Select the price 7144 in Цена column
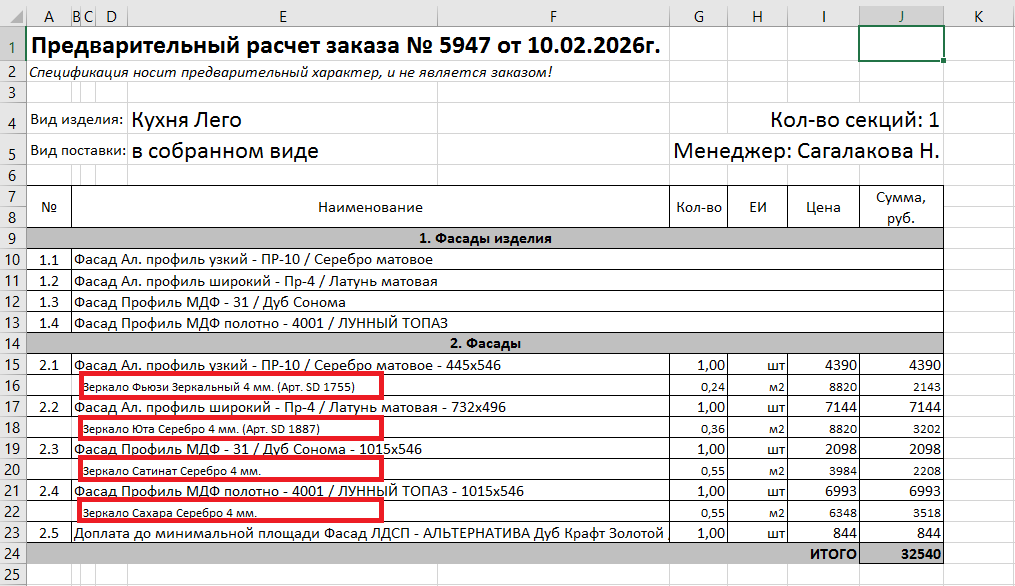The height and width of the screenshot is (586, 1015). [823, 407]
